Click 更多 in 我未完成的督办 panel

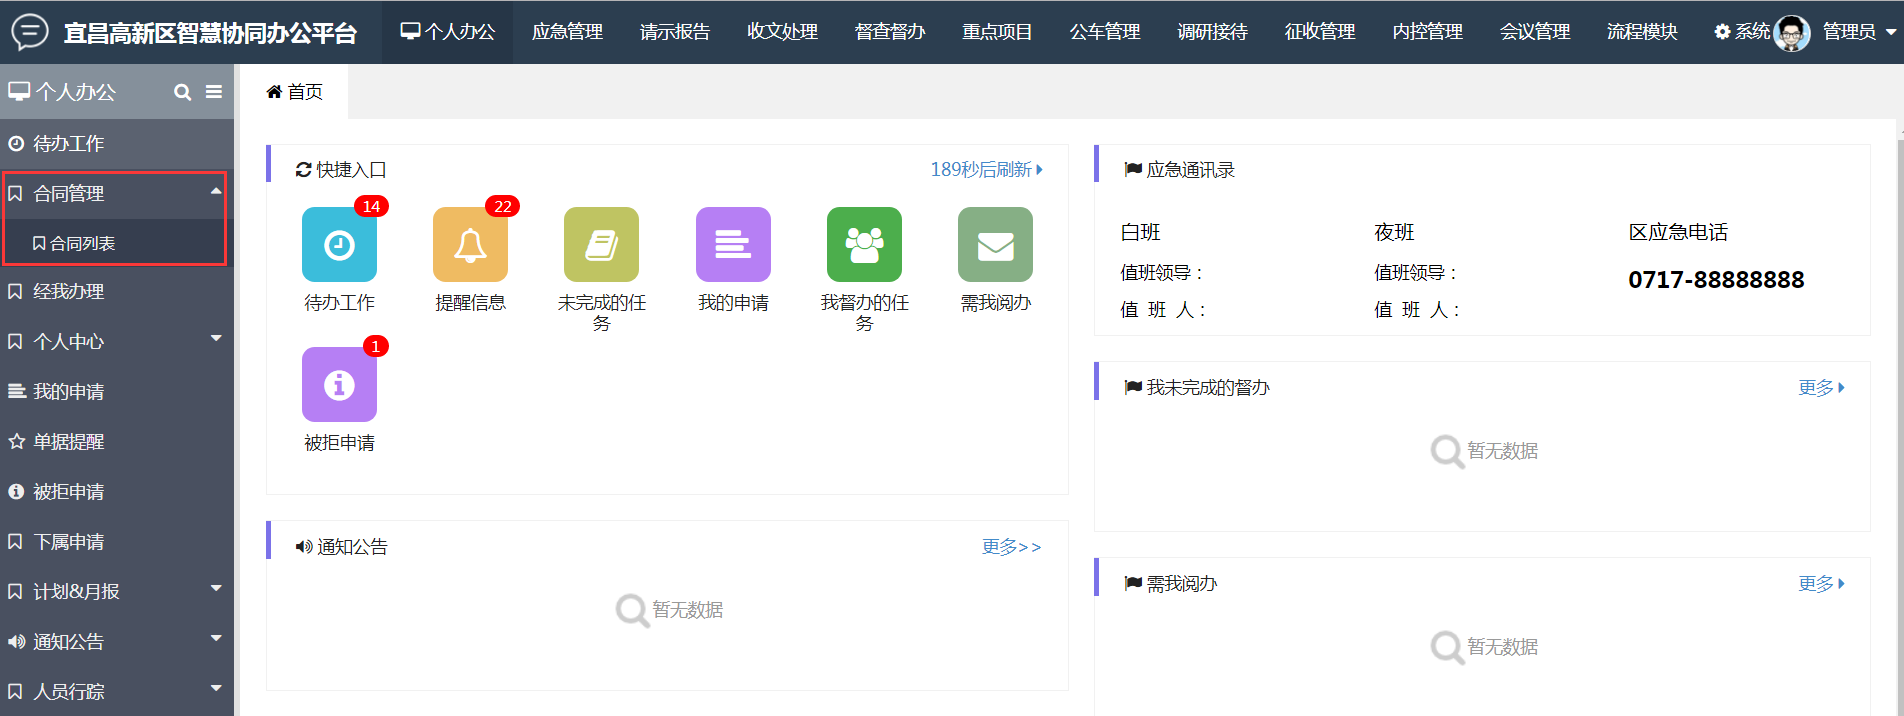(x=1821, y=388)
